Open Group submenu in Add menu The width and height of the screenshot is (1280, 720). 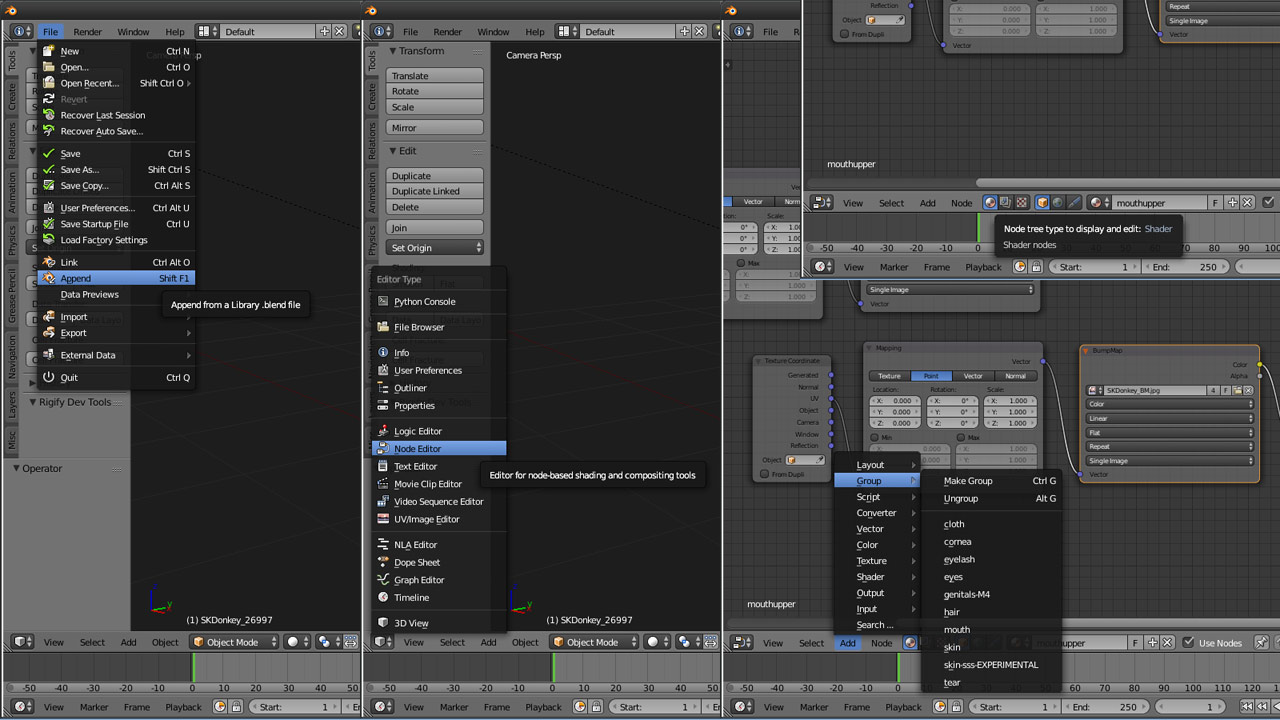(x=876, y=481)
